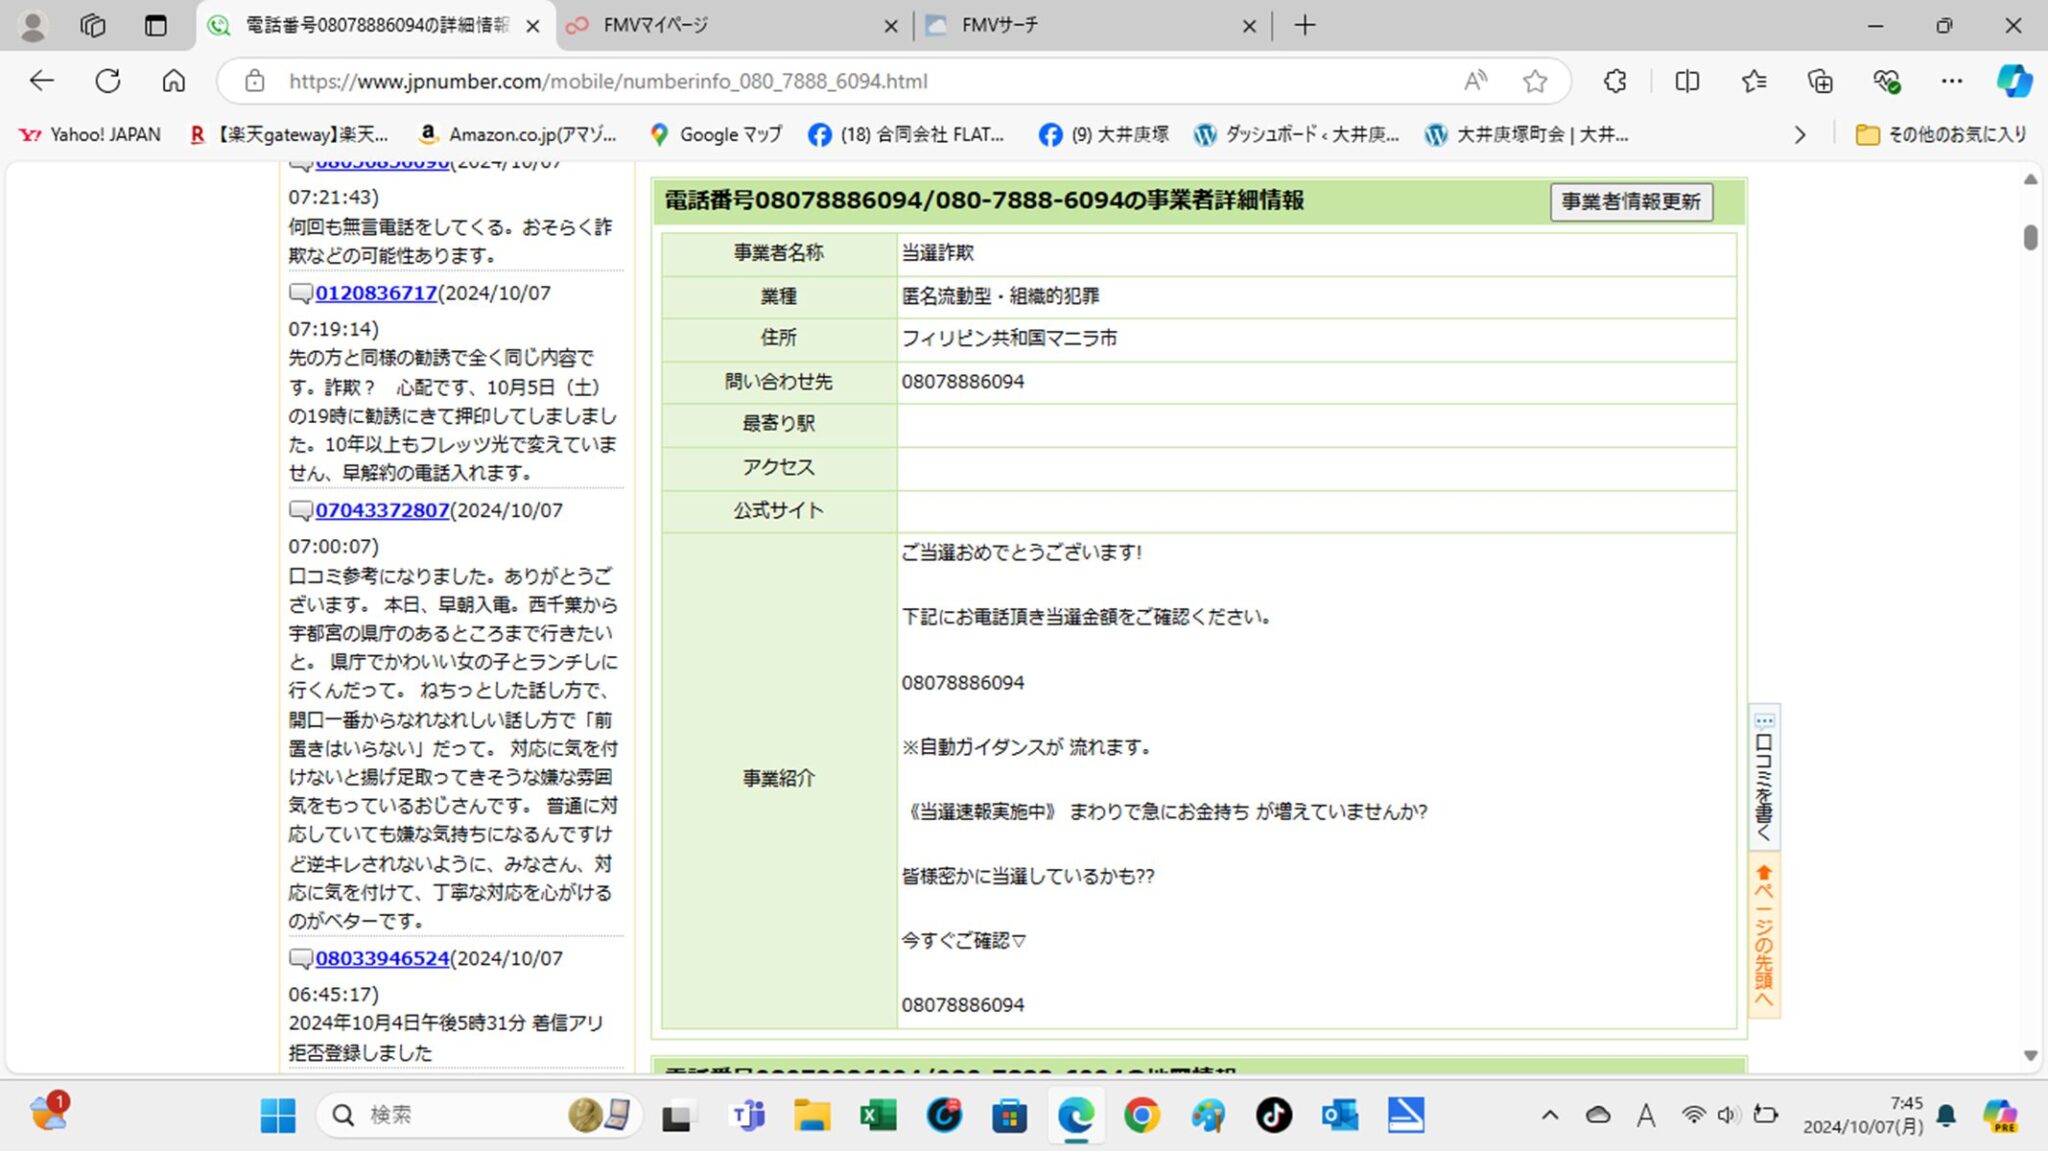This screenshot has width=2048, height=1151.
Task: Open phone number link 0120836717
Action: 376,293
